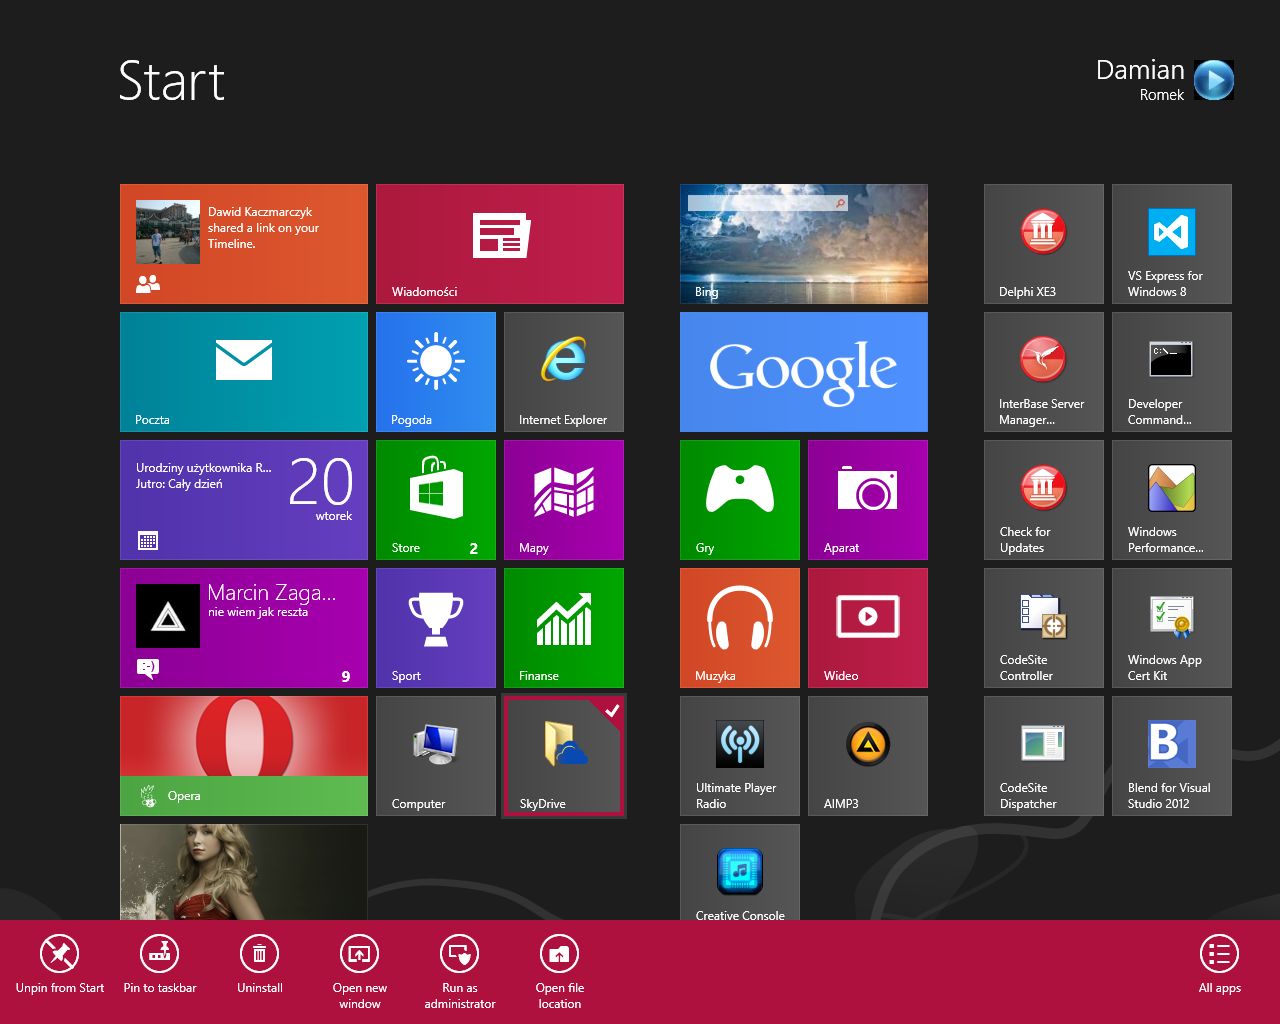Image resolution: width=1280 pixels, height=1024 pixels.
Task: Launch the AIMP3 tile
Action: pos(868,756)
